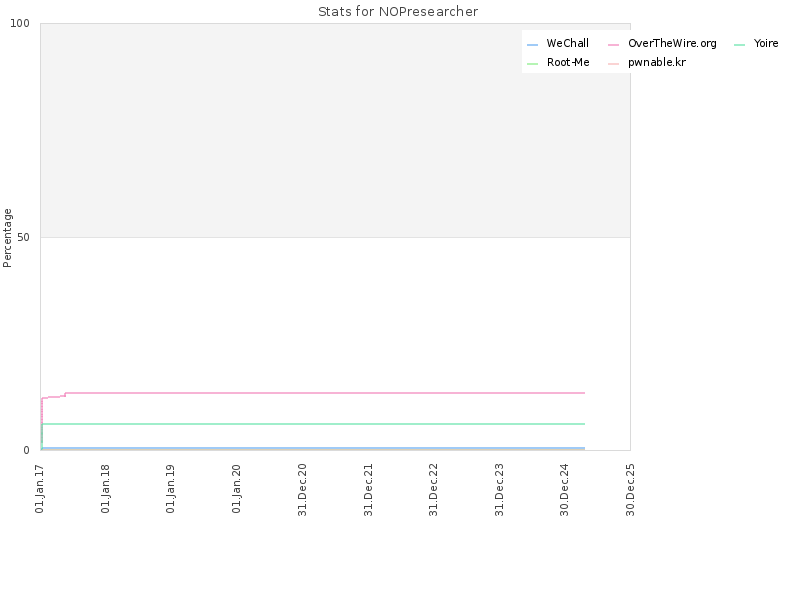800x600 pixels.
Task: Select the pwnable.kr legend label
Action: pos(657,62)
